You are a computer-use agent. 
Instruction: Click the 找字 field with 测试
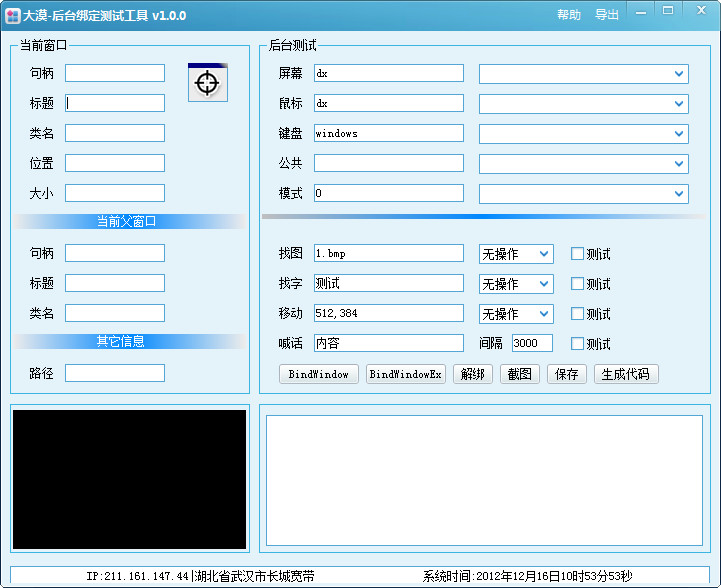pyautogui.click(x=389, y=283)
